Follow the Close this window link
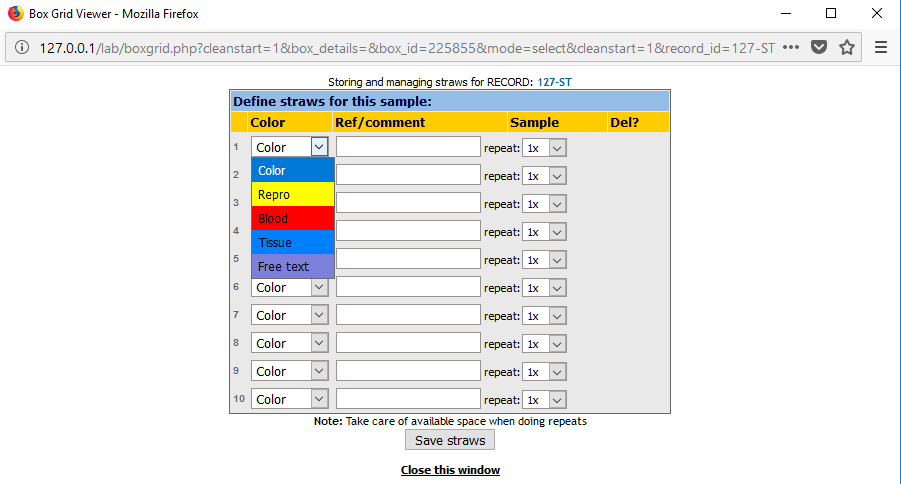This screenshot has height=484, width=901. coord(450,470)
